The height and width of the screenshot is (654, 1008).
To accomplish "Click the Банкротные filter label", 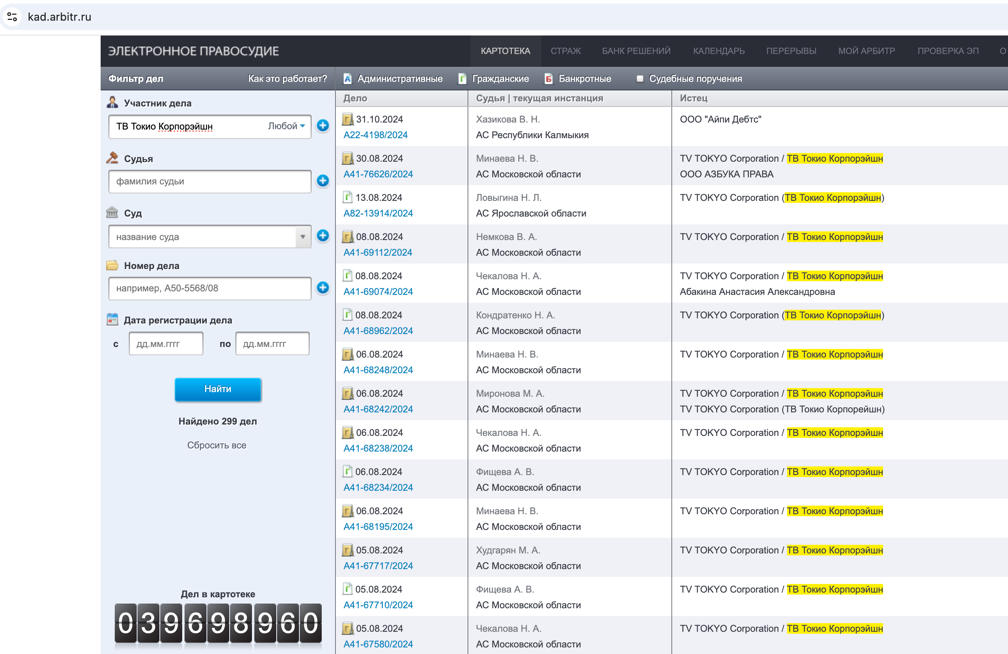I will click(585, 78).
